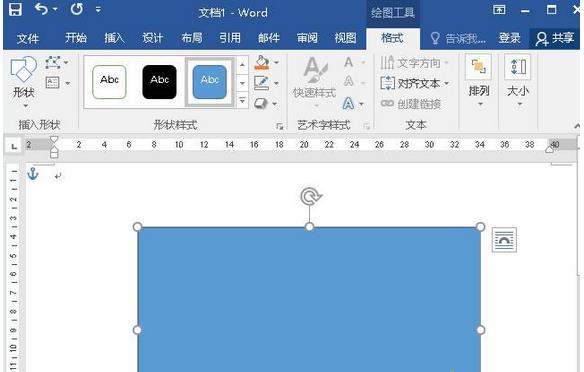
Task: Click the Save icon in title bar
Action: [15, 9]
